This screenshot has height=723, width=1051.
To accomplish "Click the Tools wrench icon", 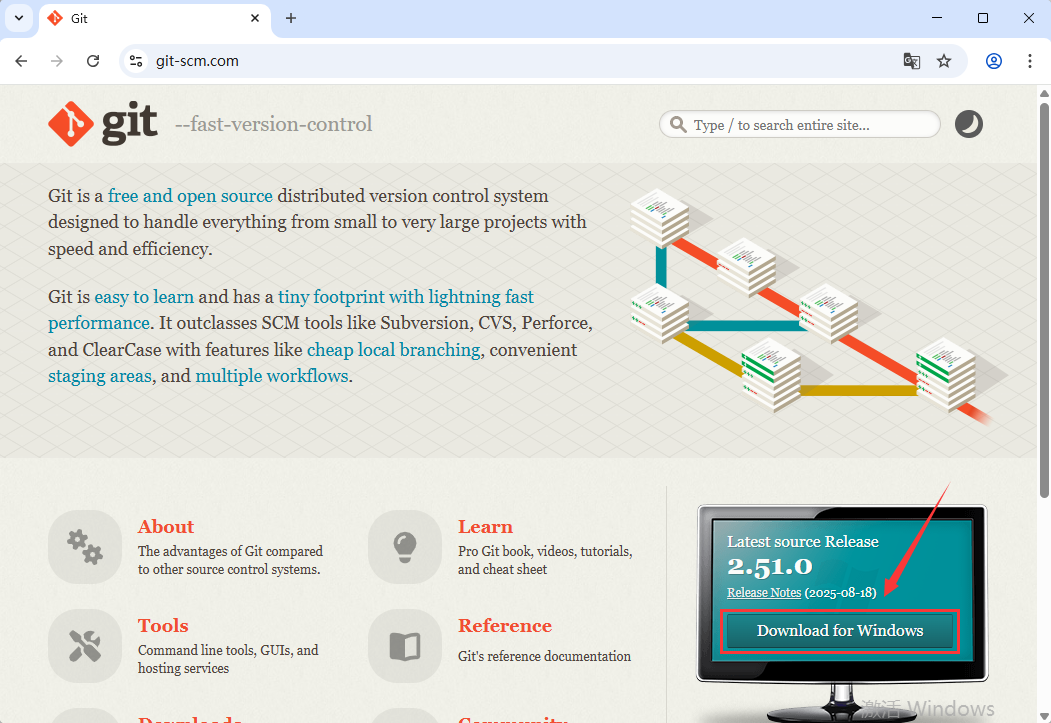I will (84, 645).
